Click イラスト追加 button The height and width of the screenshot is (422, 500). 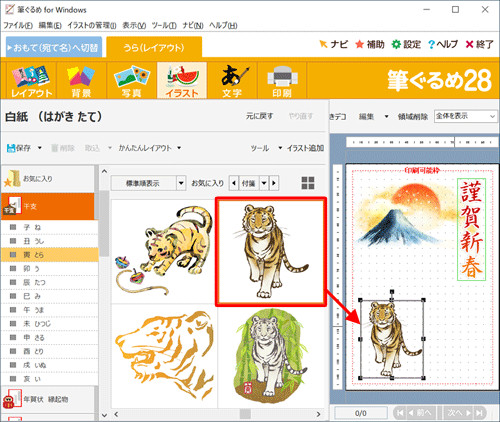pyautogui.click(x=305, y=148)
